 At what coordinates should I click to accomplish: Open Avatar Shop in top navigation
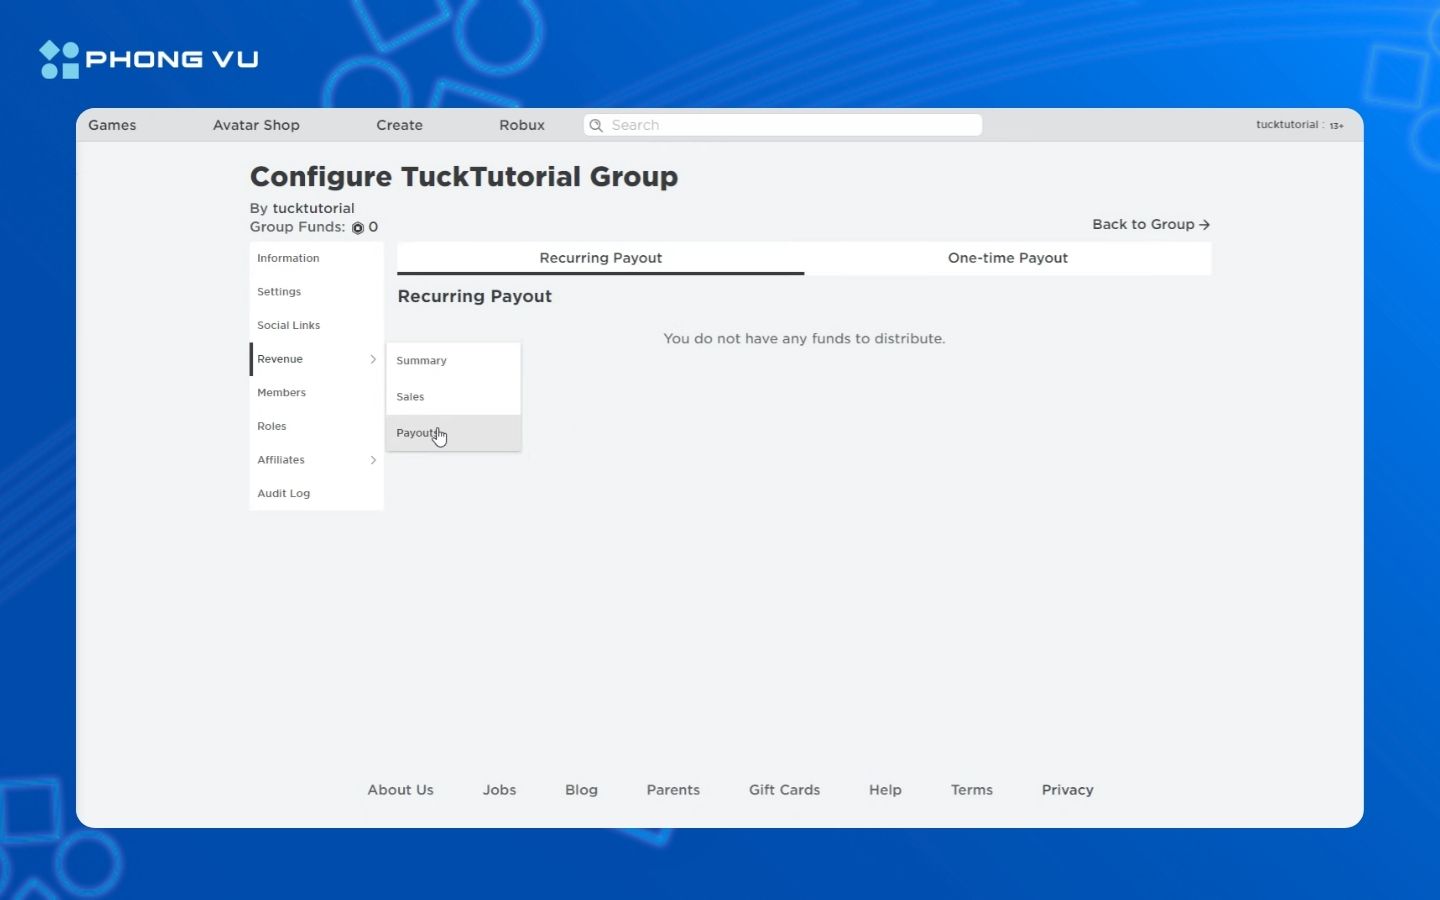(256, 125)
